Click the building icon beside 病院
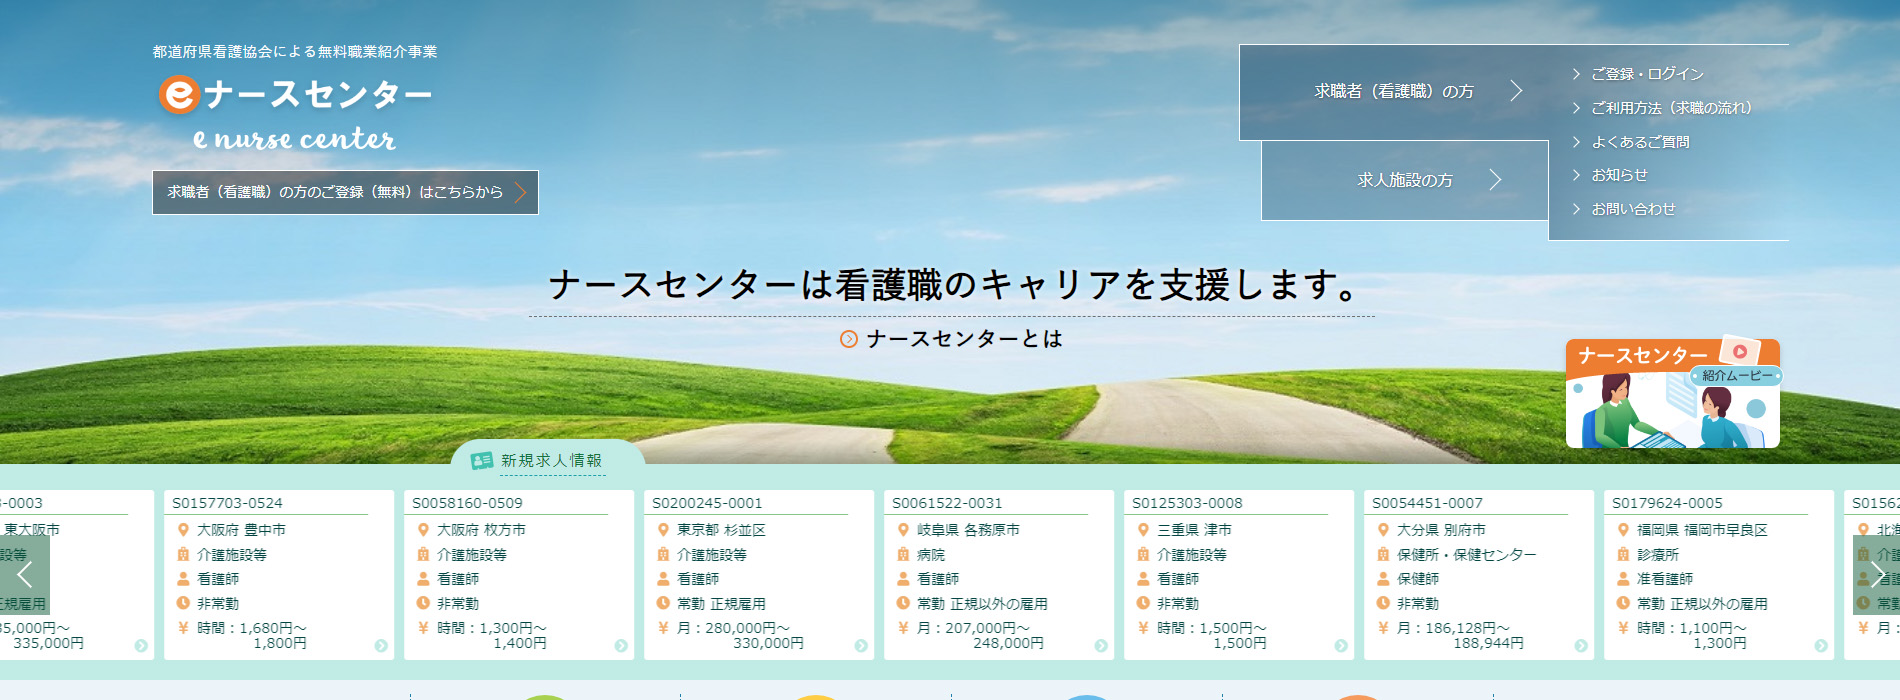Screen dimensions: 1900x700 pyautogui.click(x=903, y=554)
